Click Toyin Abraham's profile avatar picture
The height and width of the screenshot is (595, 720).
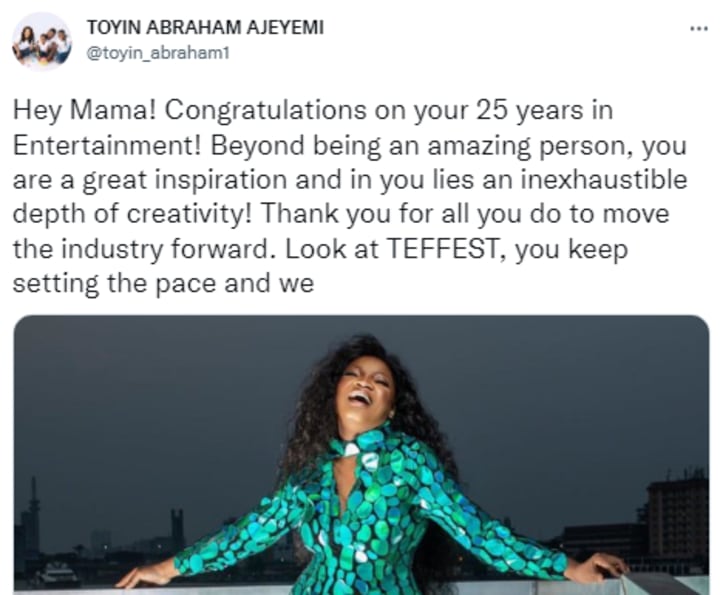42,42
